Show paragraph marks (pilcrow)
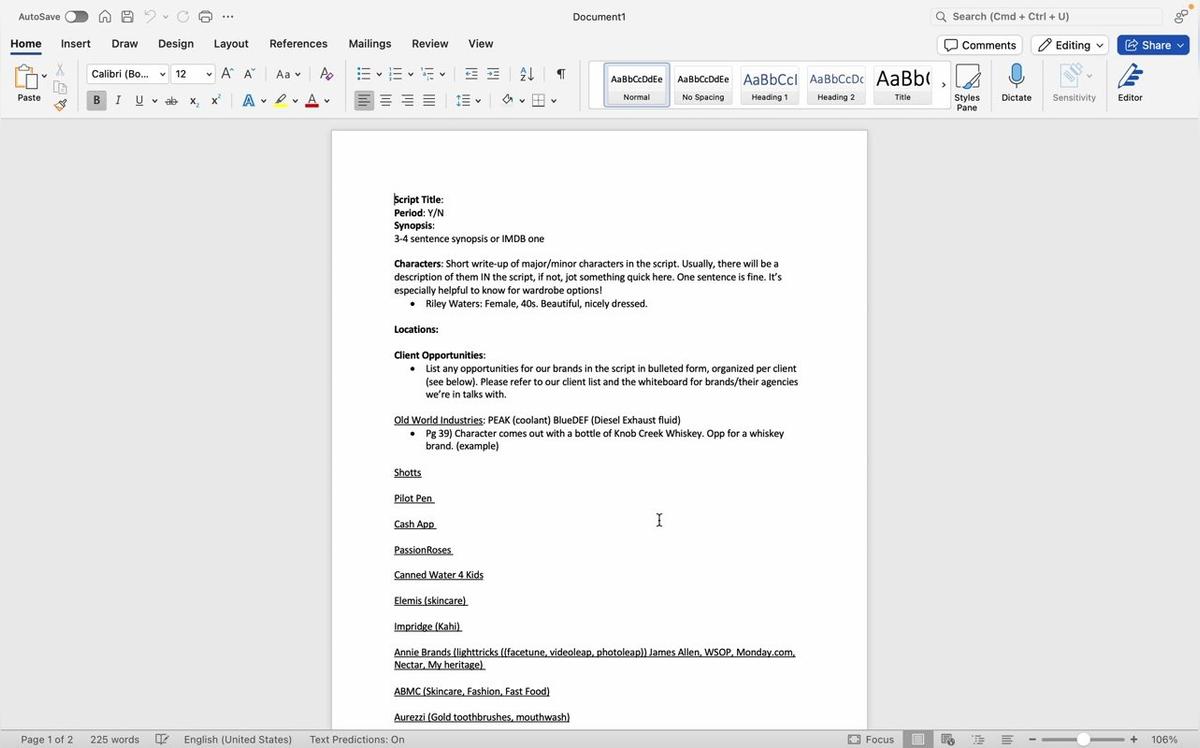The image size is (1200, 748). (x=561, y=74)
